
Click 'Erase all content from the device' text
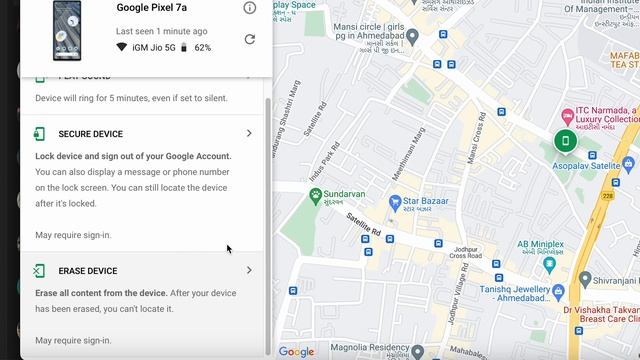tap(101, 293)
